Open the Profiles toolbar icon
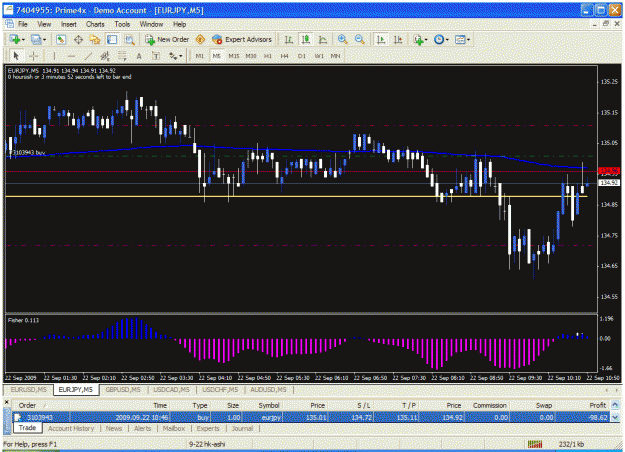This screenshot has width=625, height=452. [x=36, y=39]
